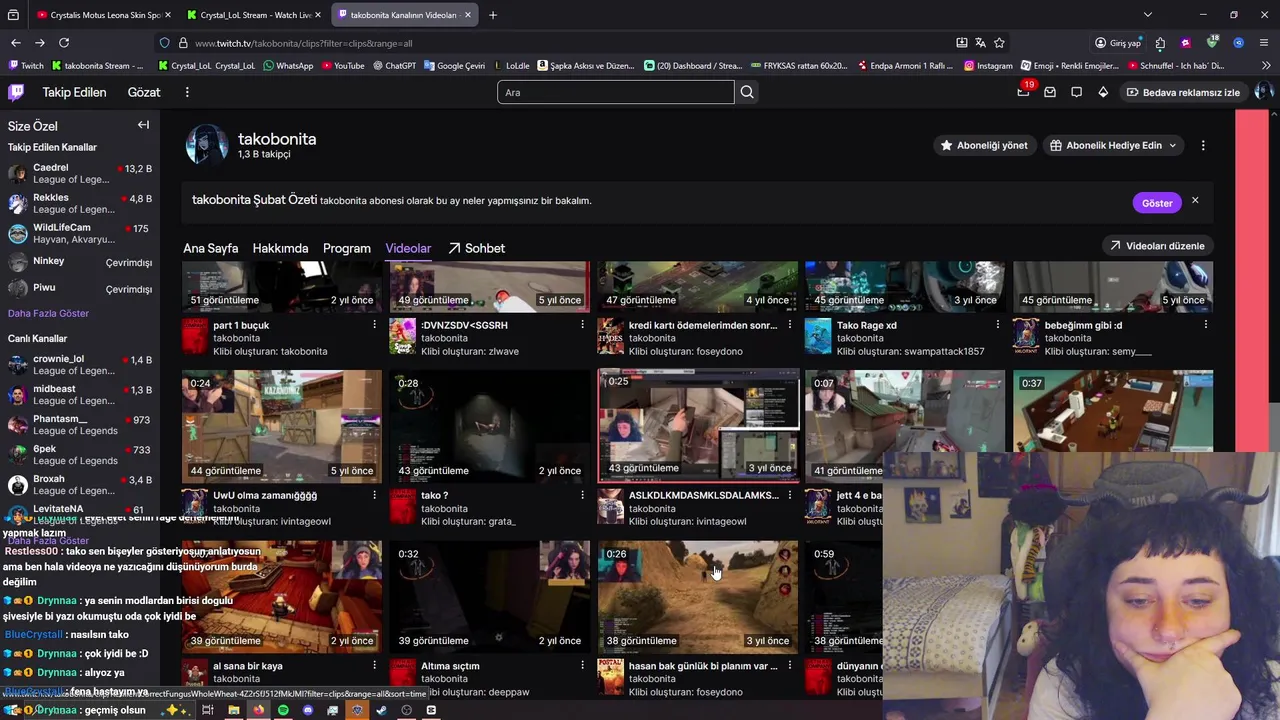
Task: Focus the Ara search input field
Action: 616,92
